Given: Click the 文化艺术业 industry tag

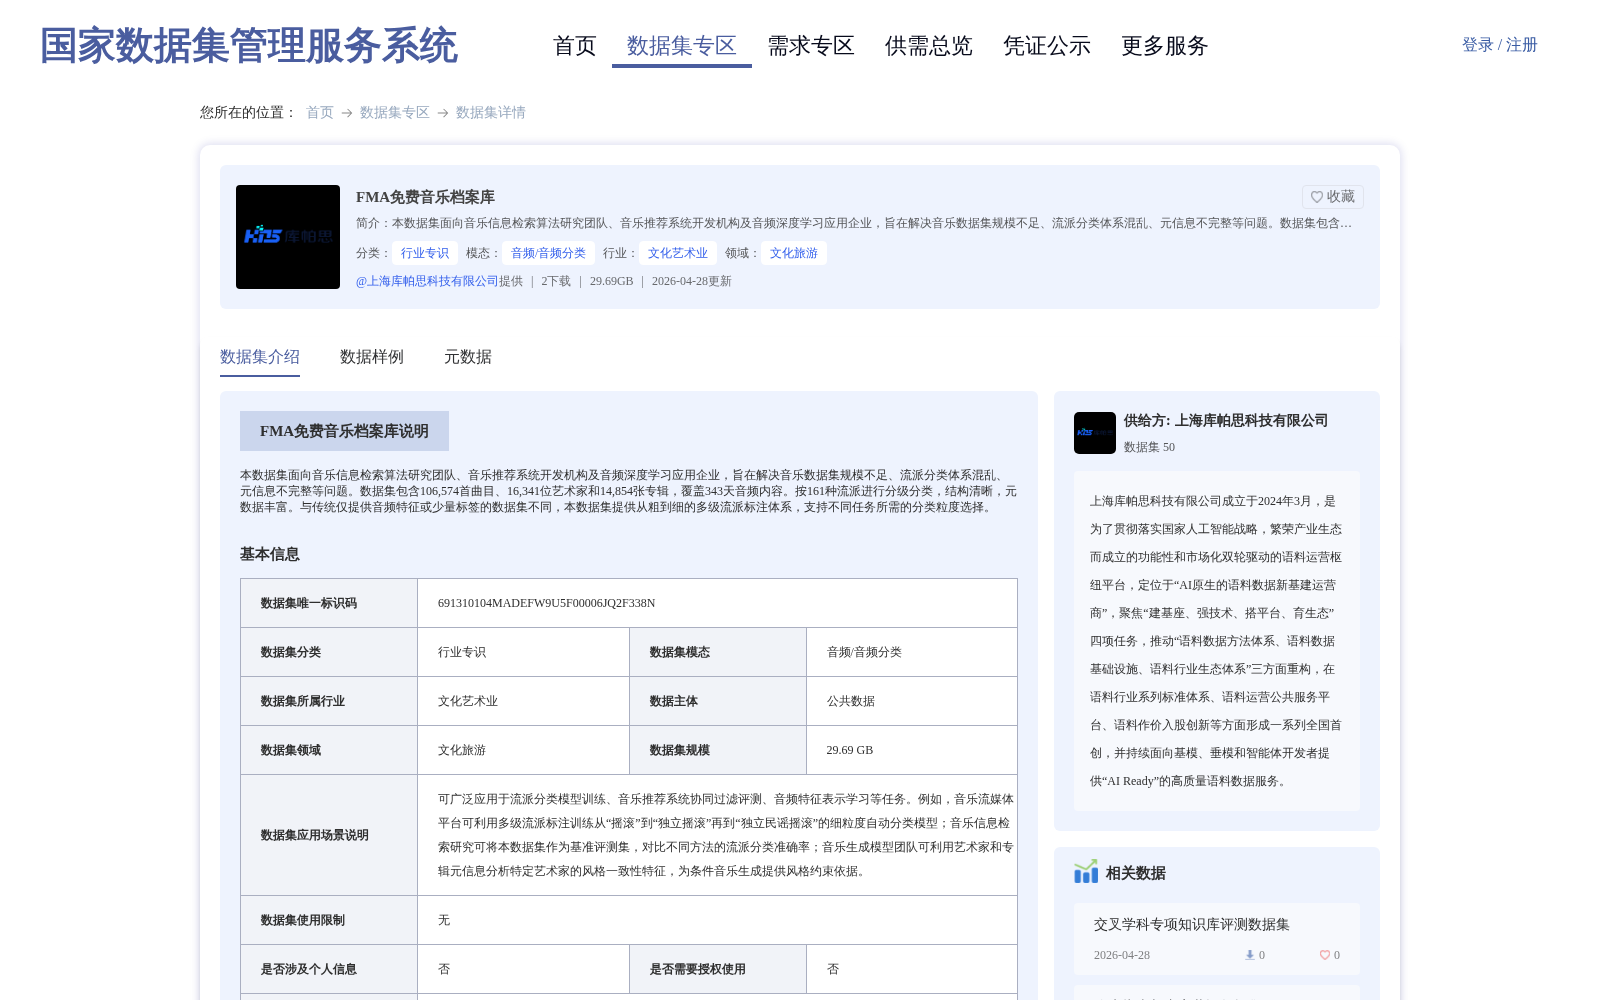Looking at the screenshot, I should 678,253.
